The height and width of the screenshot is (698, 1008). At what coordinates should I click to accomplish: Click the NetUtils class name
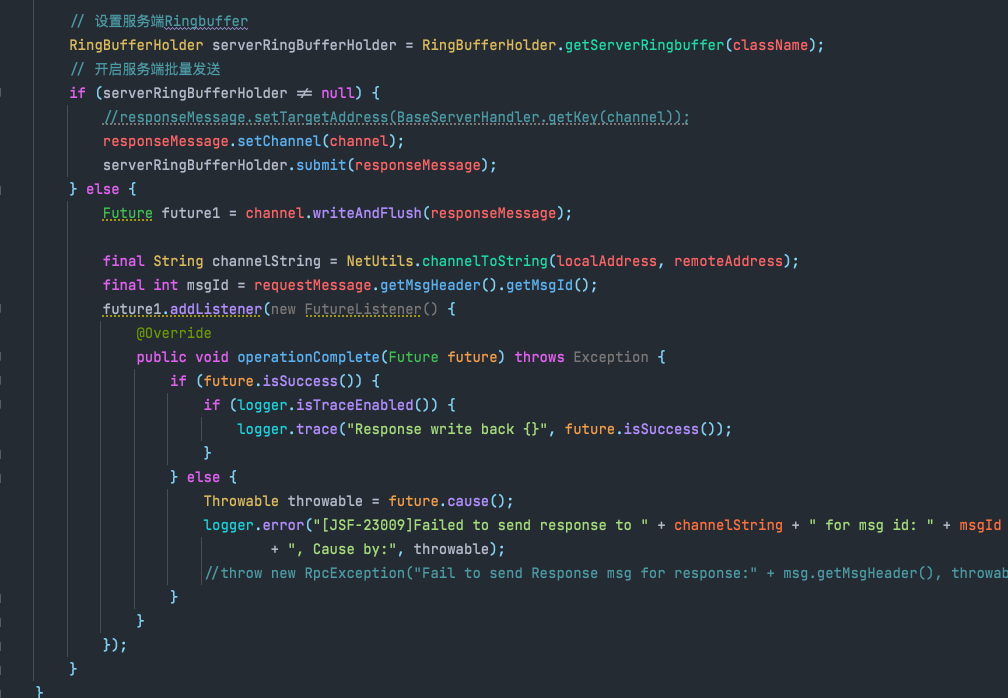pyautogui.click(x=380, y=262)
